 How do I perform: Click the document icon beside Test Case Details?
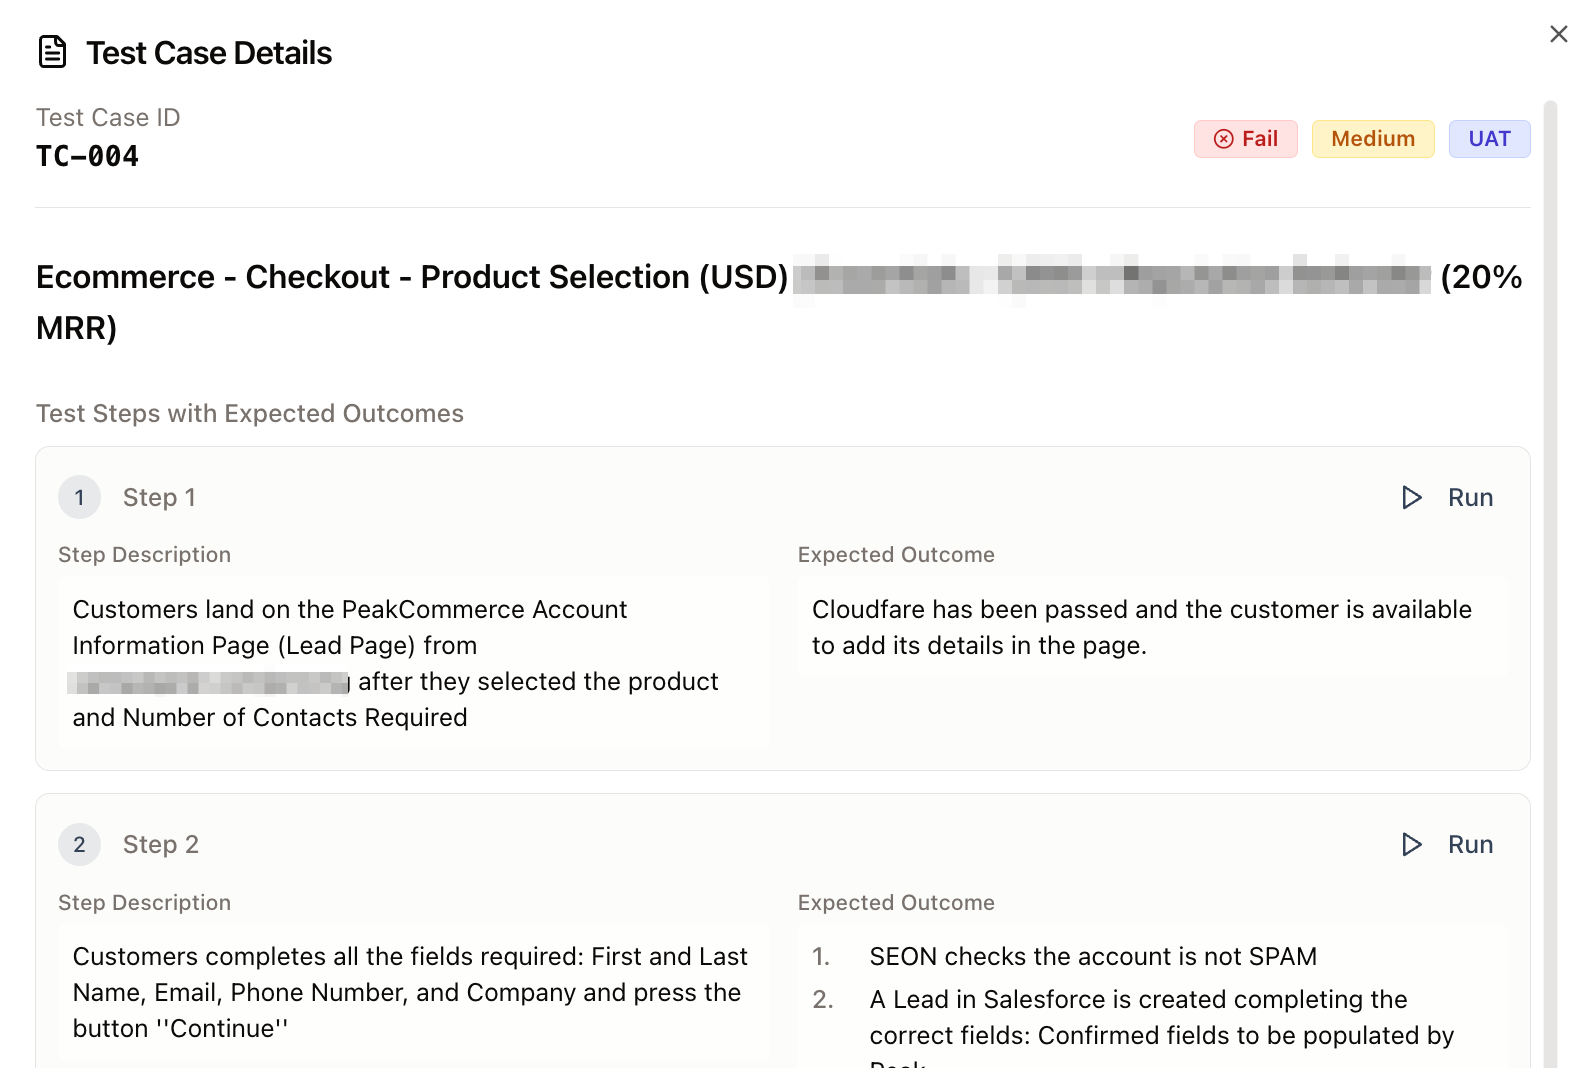tap(52, 52)
